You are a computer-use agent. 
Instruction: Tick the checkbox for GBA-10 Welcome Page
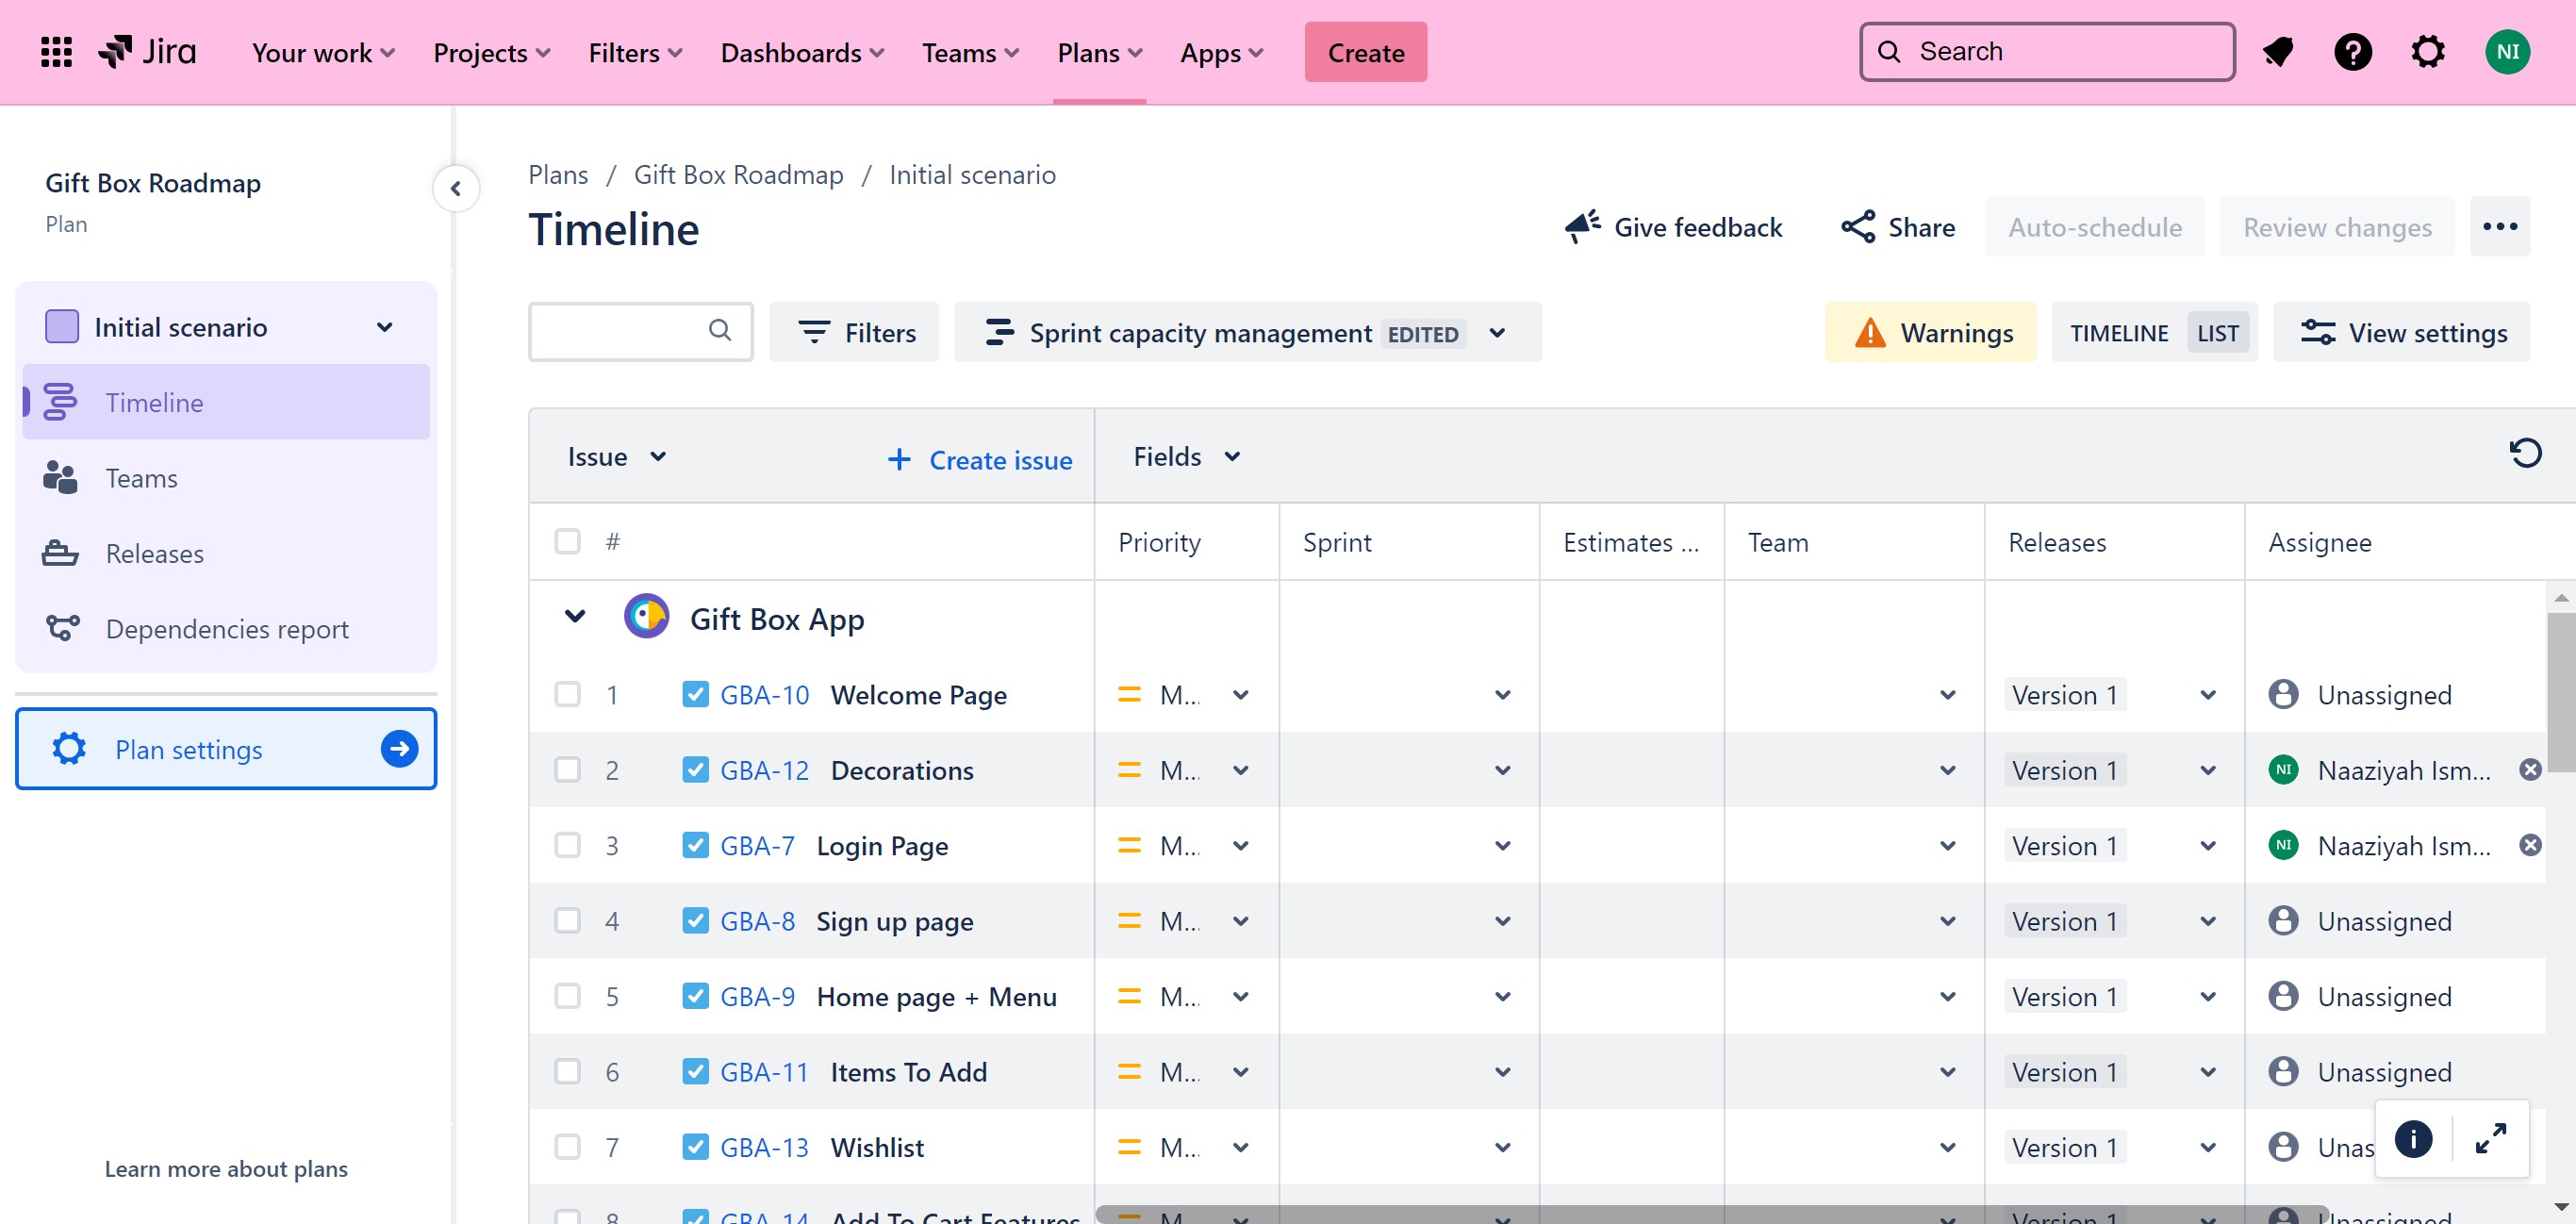[x=567, y=694]
